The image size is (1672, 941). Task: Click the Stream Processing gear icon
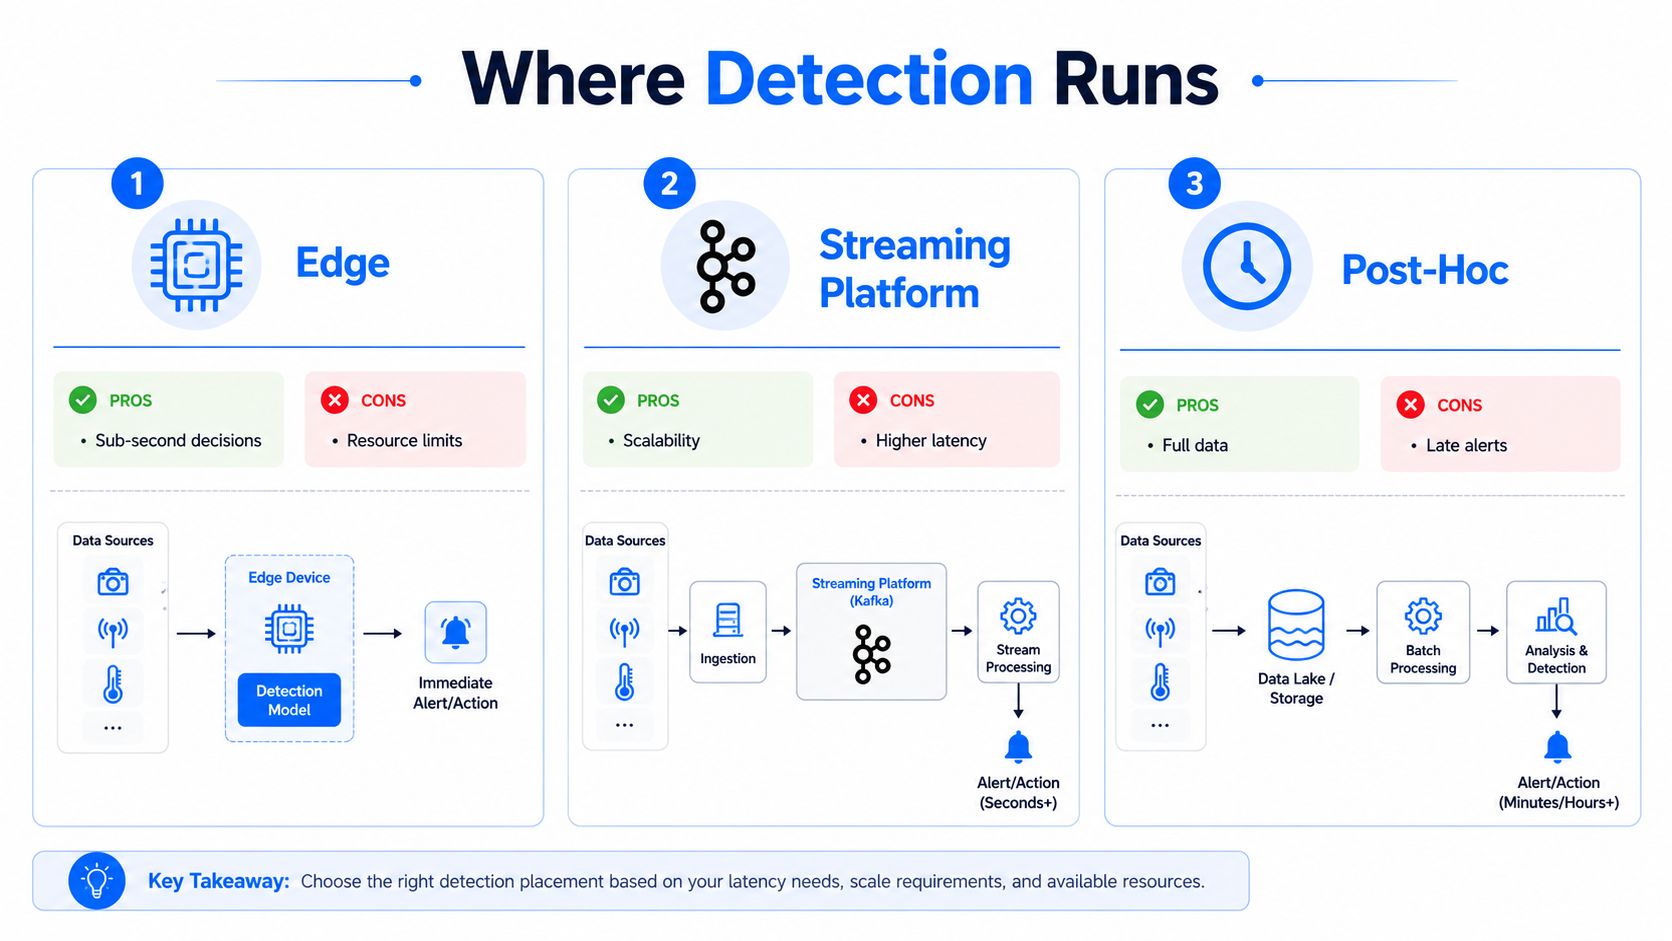[1018, 616]
